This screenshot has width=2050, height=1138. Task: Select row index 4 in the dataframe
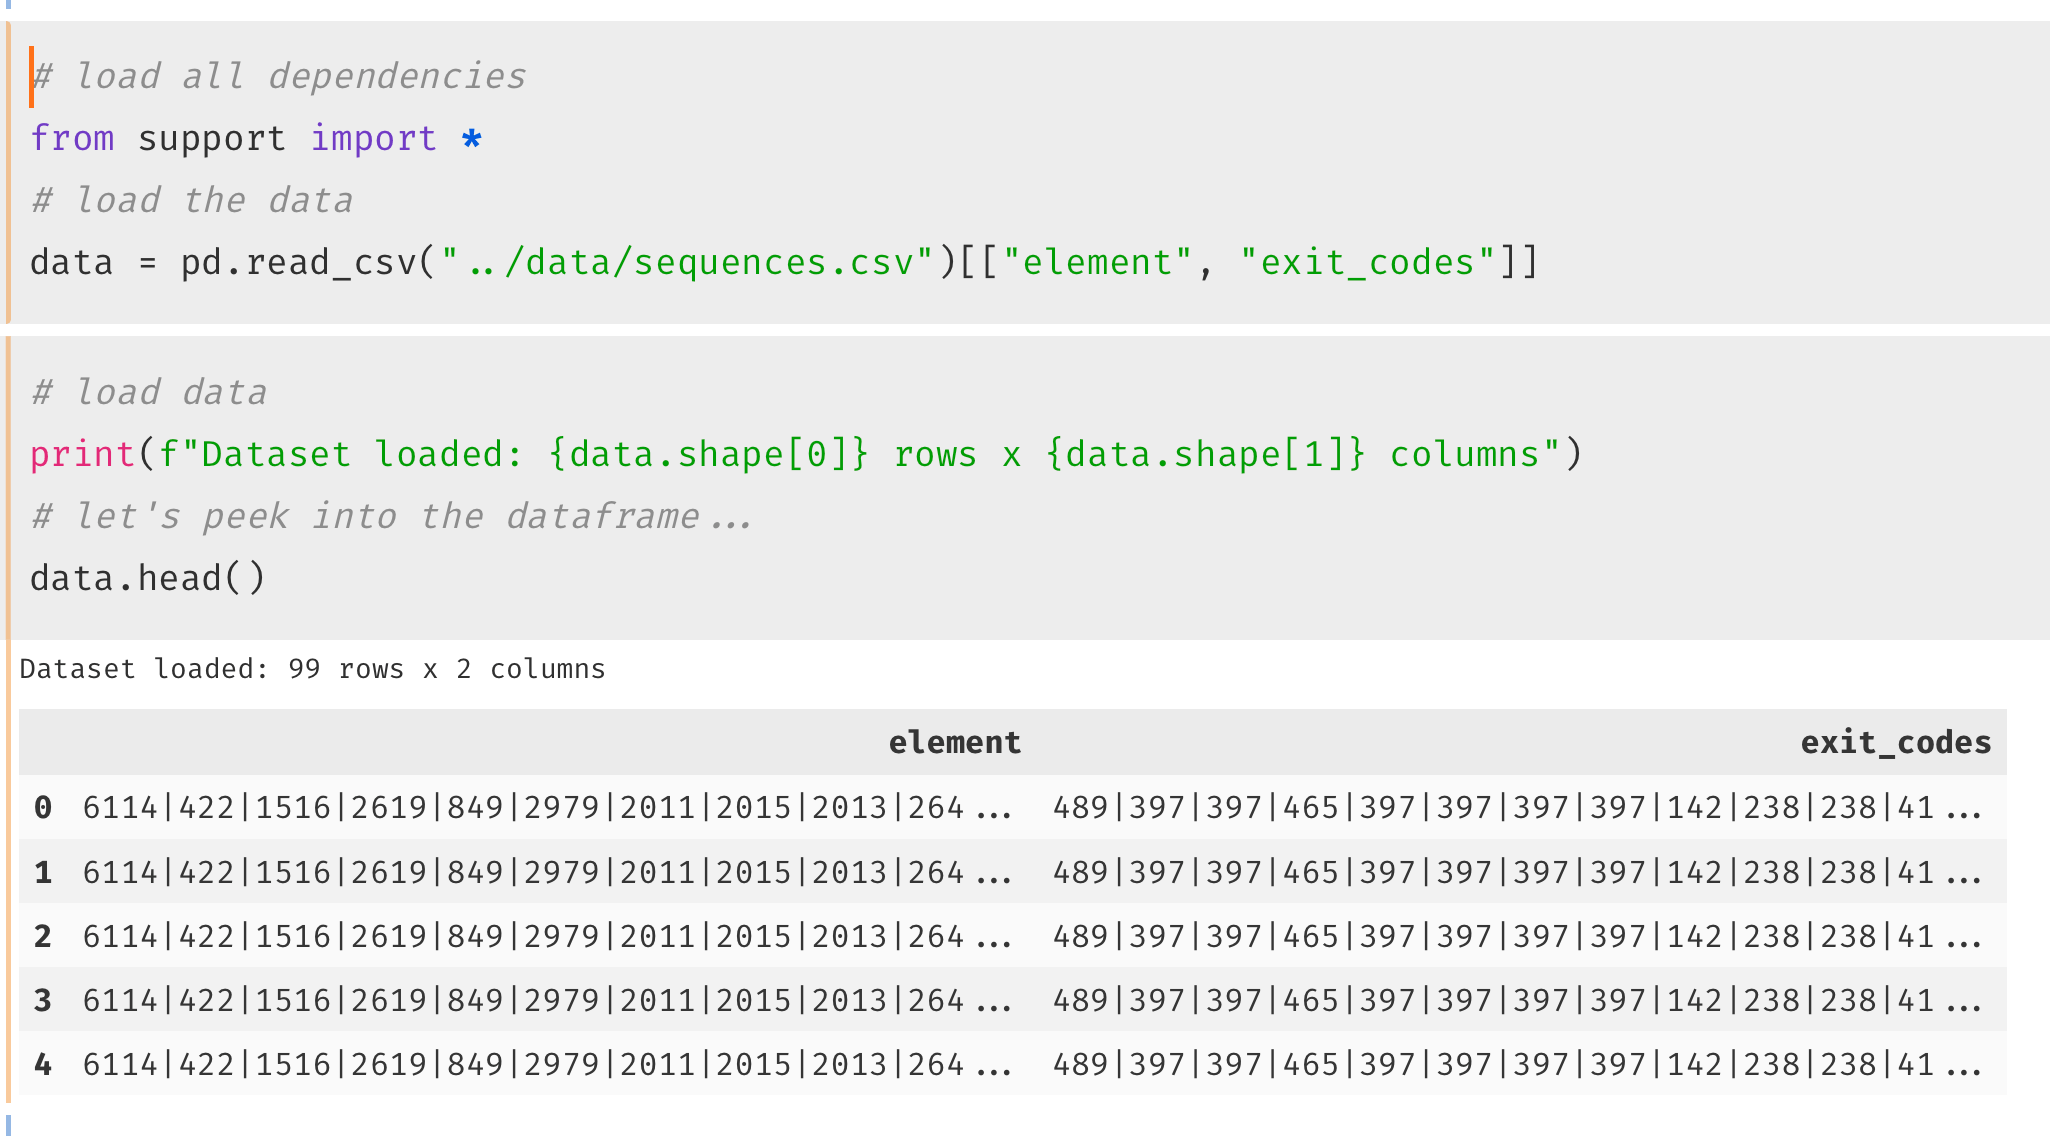(x=43, y=1064)
